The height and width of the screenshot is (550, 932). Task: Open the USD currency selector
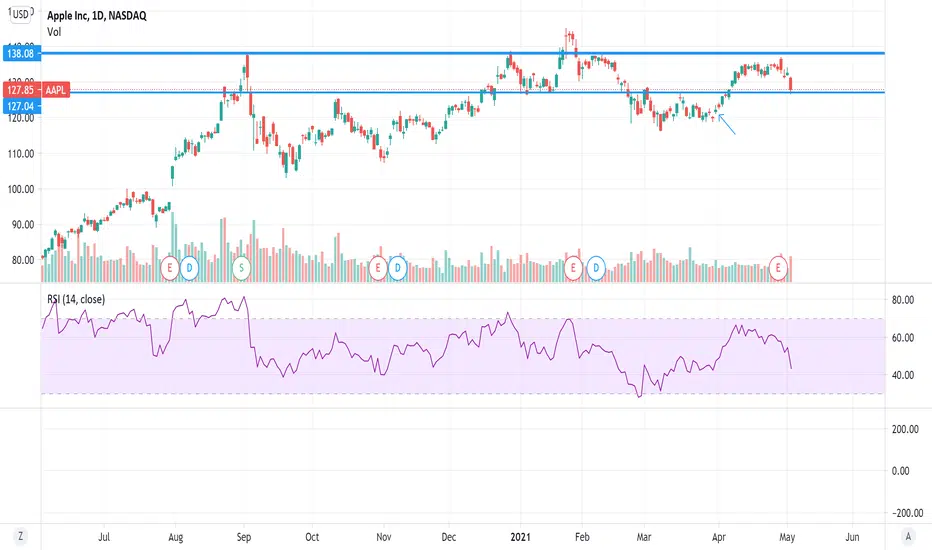[x=20, y=14]
